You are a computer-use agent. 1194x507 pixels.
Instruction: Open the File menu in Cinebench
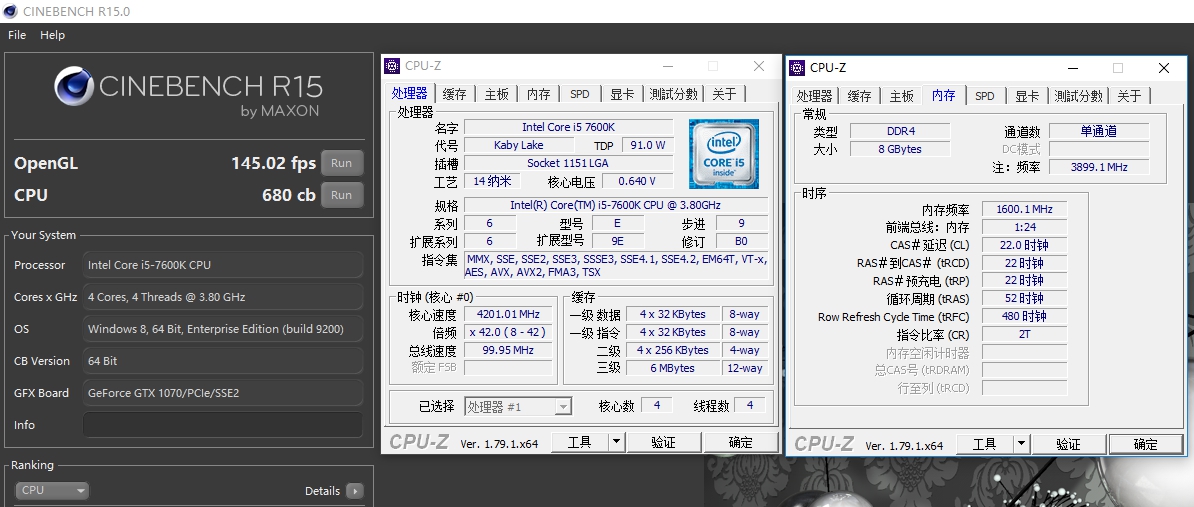pyautogui.click(x=17, y=35)
